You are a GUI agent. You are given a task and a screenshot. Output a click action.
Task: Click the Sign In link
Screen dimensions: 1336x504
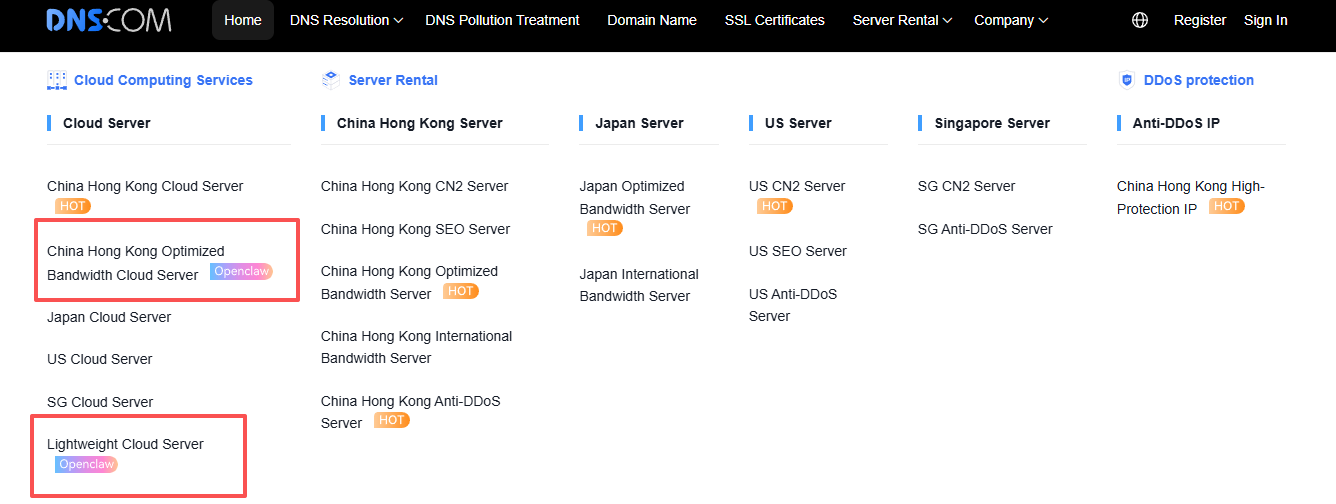1266,20
